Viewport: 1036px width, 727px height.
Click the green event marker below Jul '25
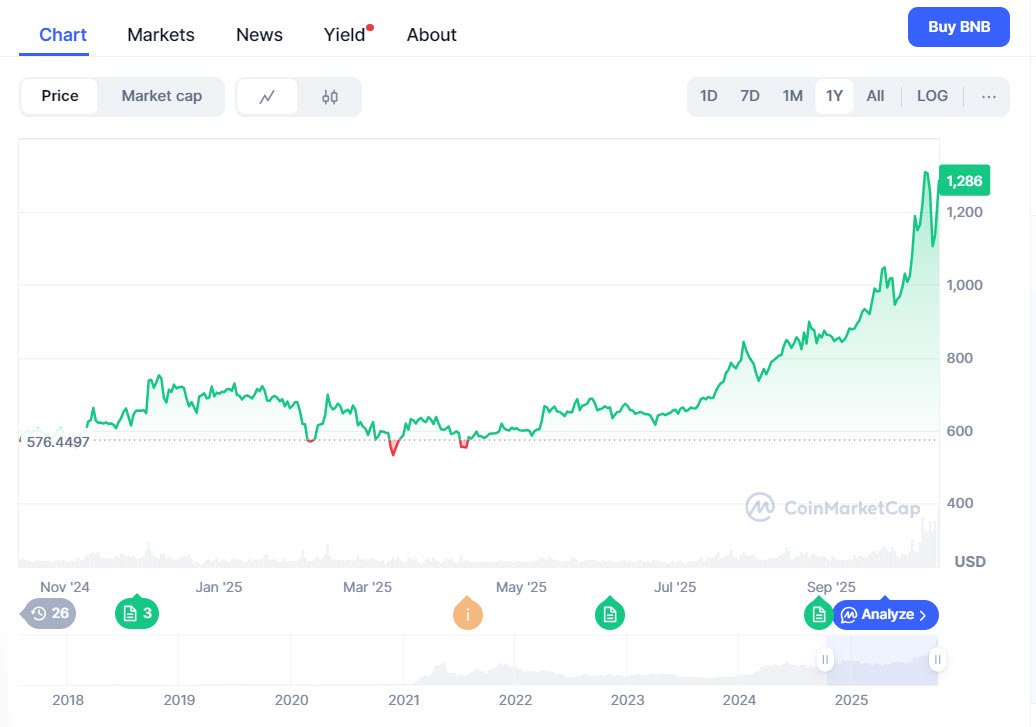tap(610, 613)
